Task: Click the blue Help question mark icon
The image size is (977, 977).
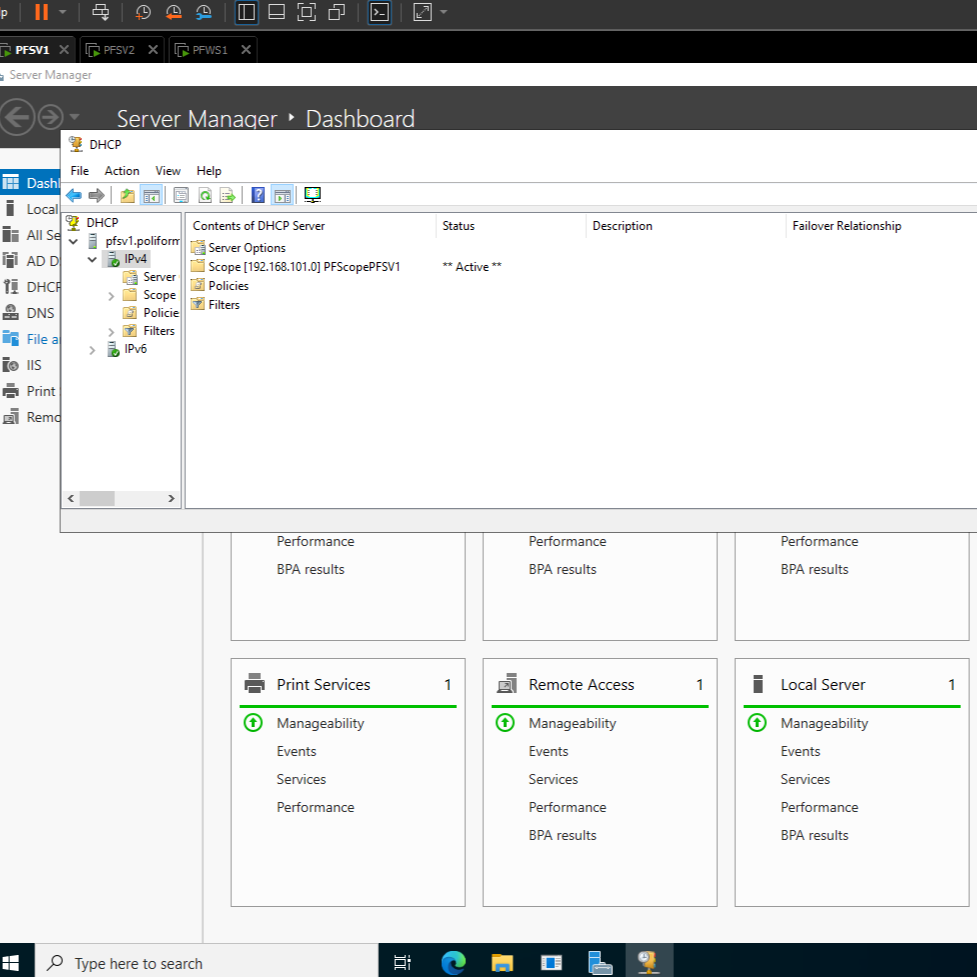Action: click(x=258, y=195)
